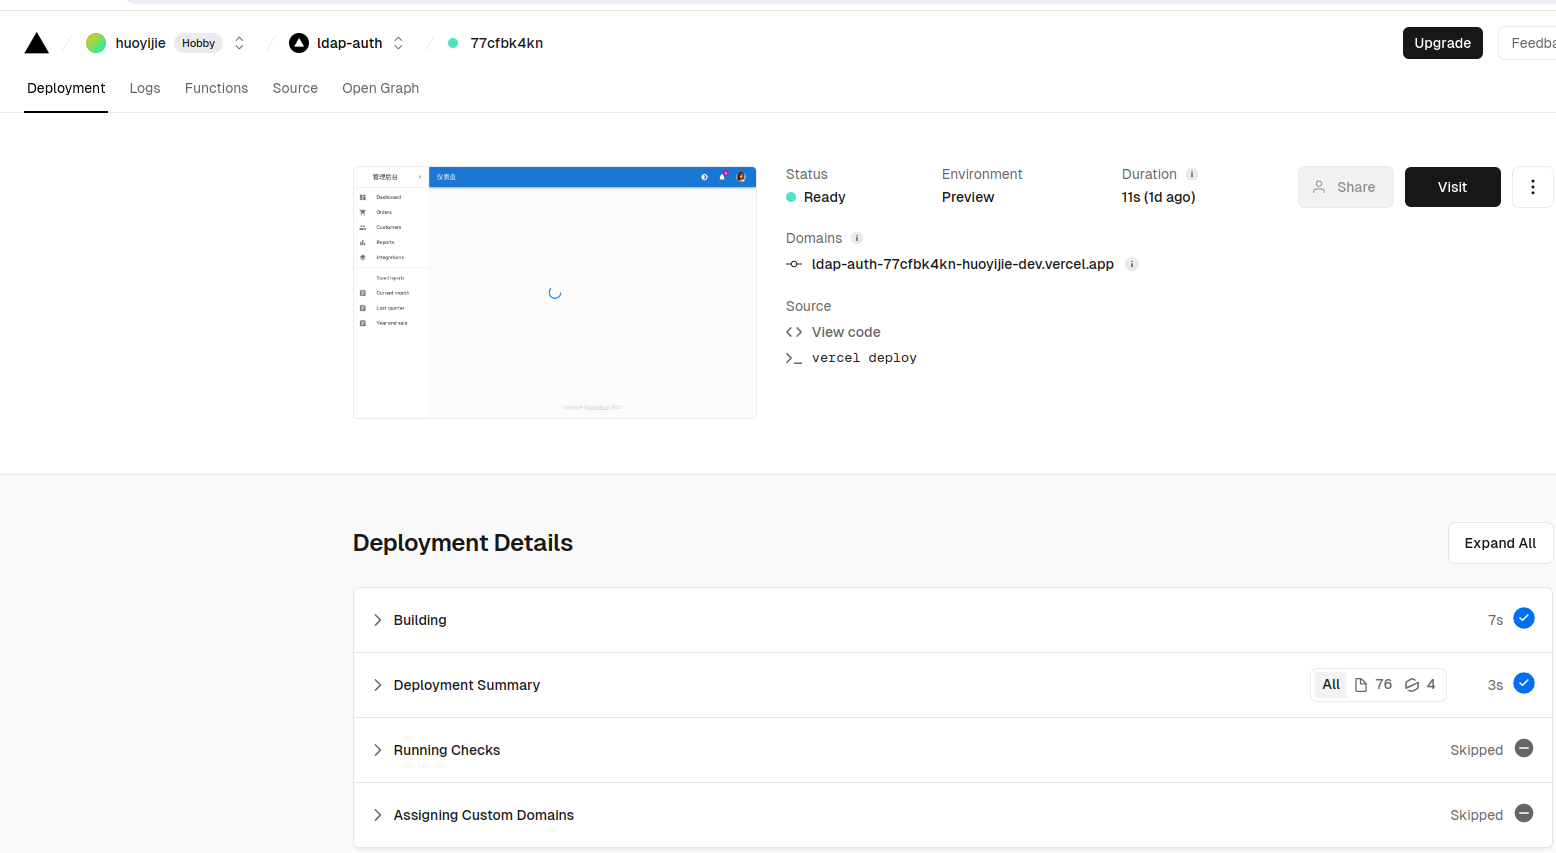Click the Running Checks skipped status icon
Image resolution: width=1556 pixels, height=853 pixels.
[1524, 749]
